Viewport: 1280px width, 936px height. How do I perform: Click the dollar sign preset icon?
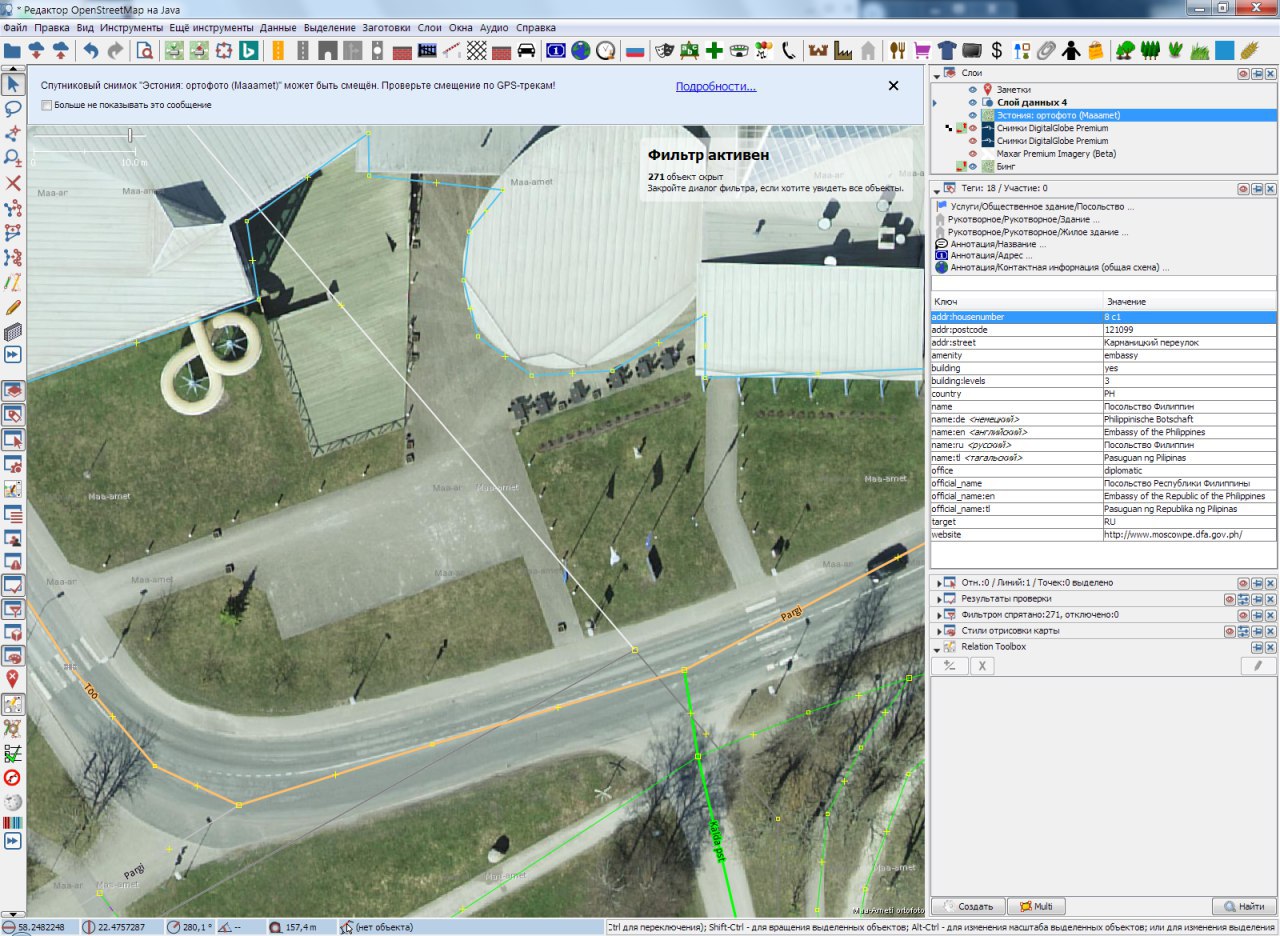pos(997,49)
